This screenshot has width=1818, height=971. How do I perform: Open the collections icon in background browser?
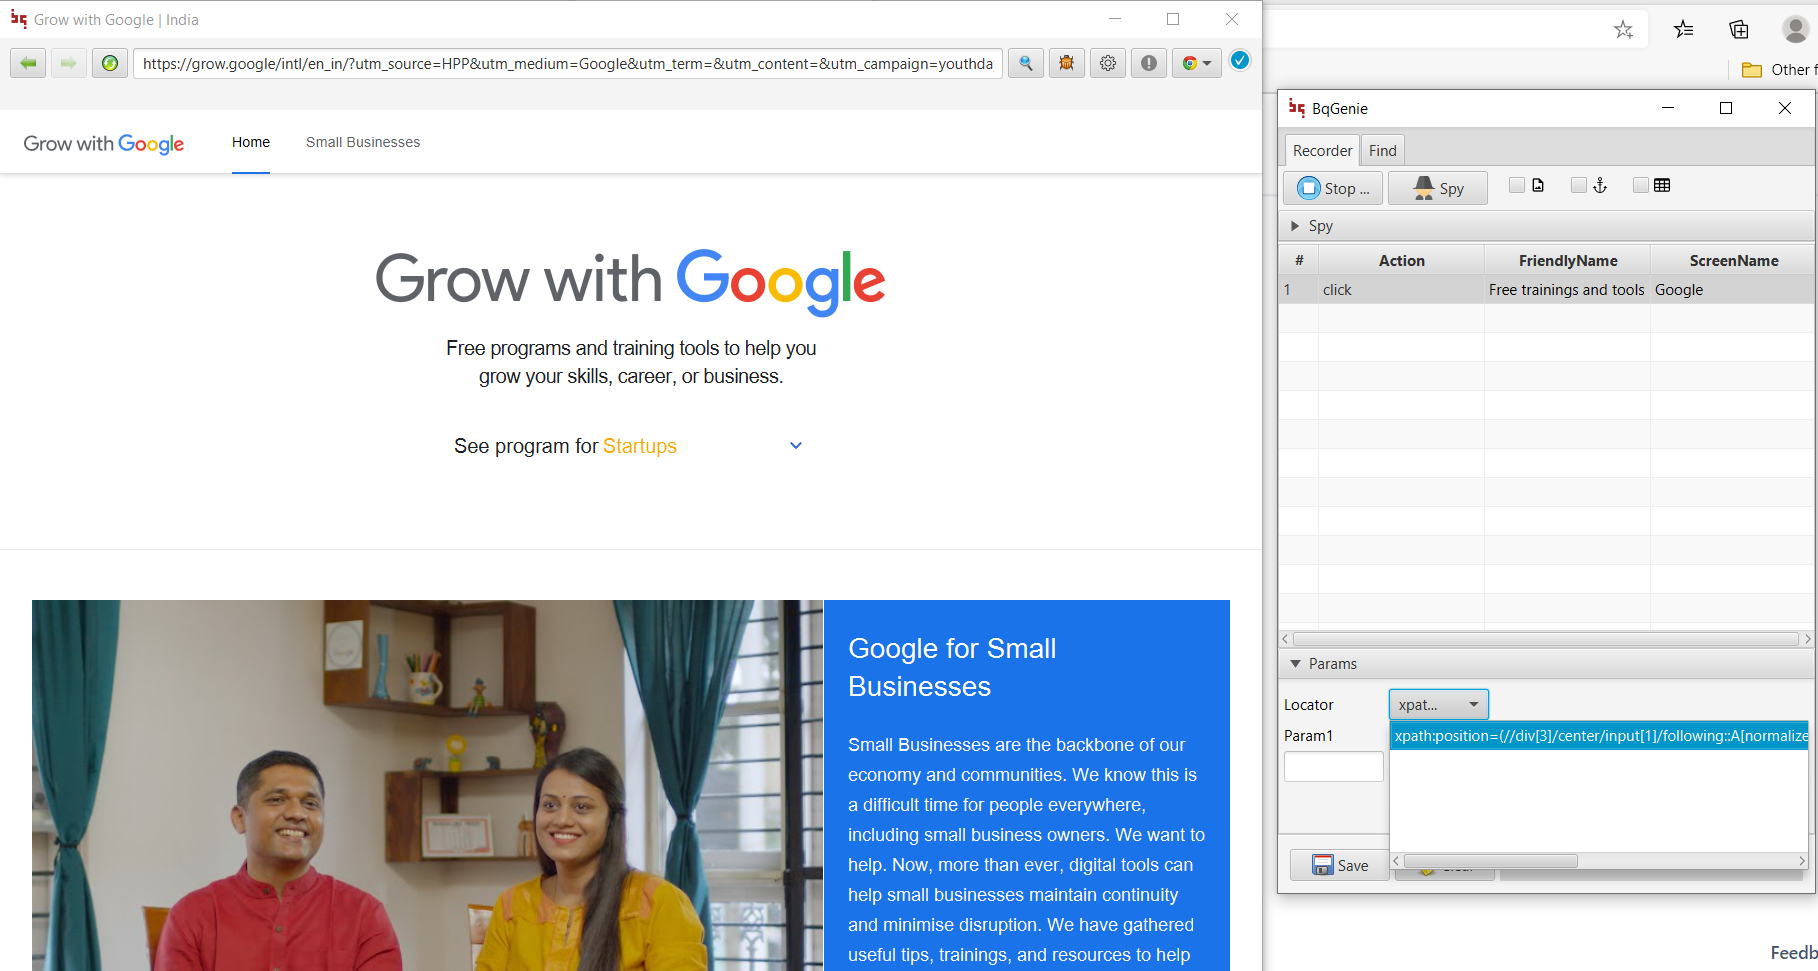[x=1739, y=30]
